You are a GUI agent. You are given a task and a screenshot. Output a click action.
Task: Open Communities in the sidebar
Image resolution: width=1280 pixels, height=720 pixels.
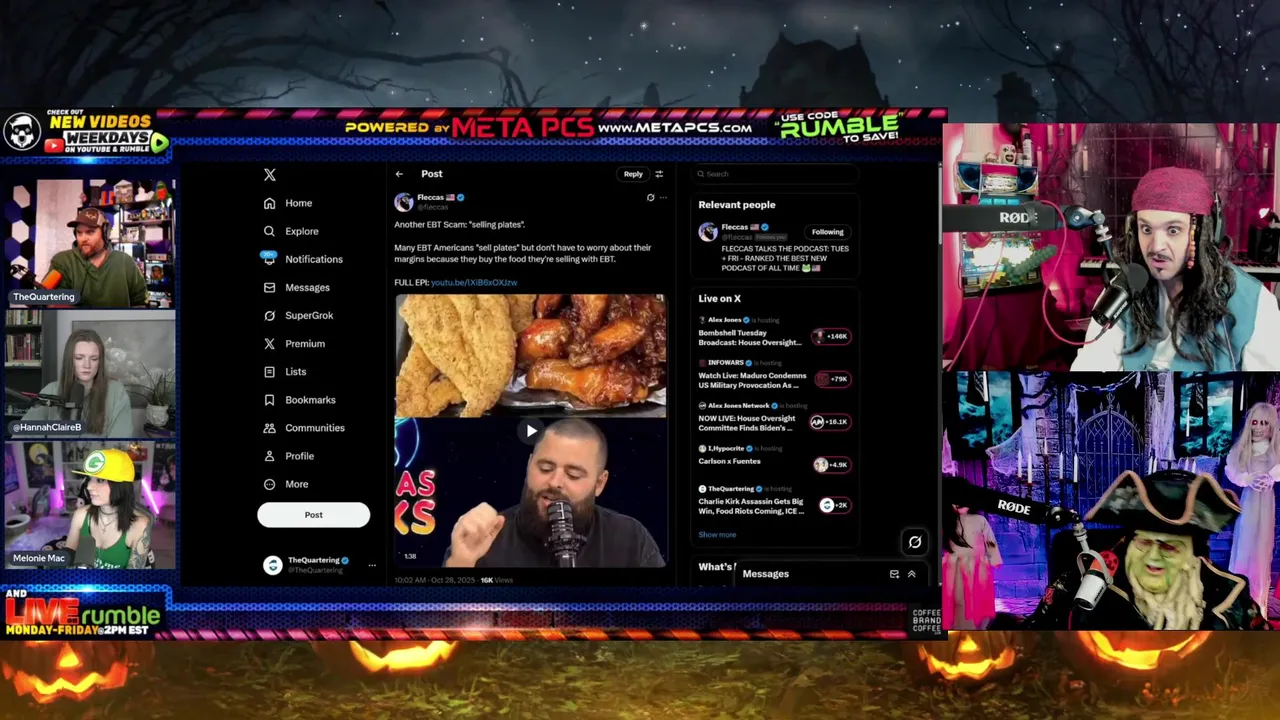click(304, 427)
